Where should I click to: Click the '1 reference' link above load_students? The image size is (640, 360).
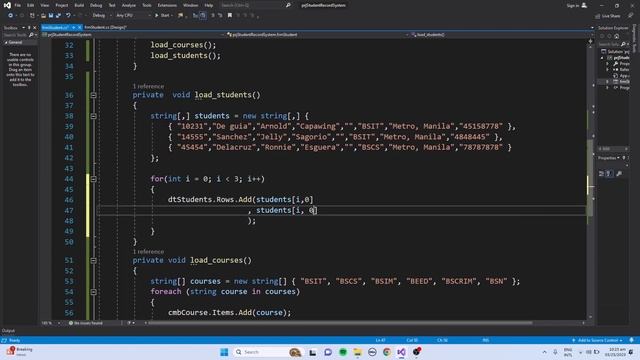coord(148,87)
